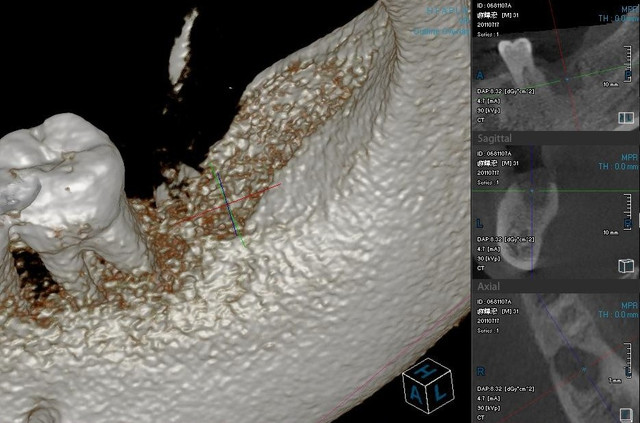Screen dimensions: 640x423
Task: Click 'Series : 1' in the Sagittal pane
Action: [488, 183]
